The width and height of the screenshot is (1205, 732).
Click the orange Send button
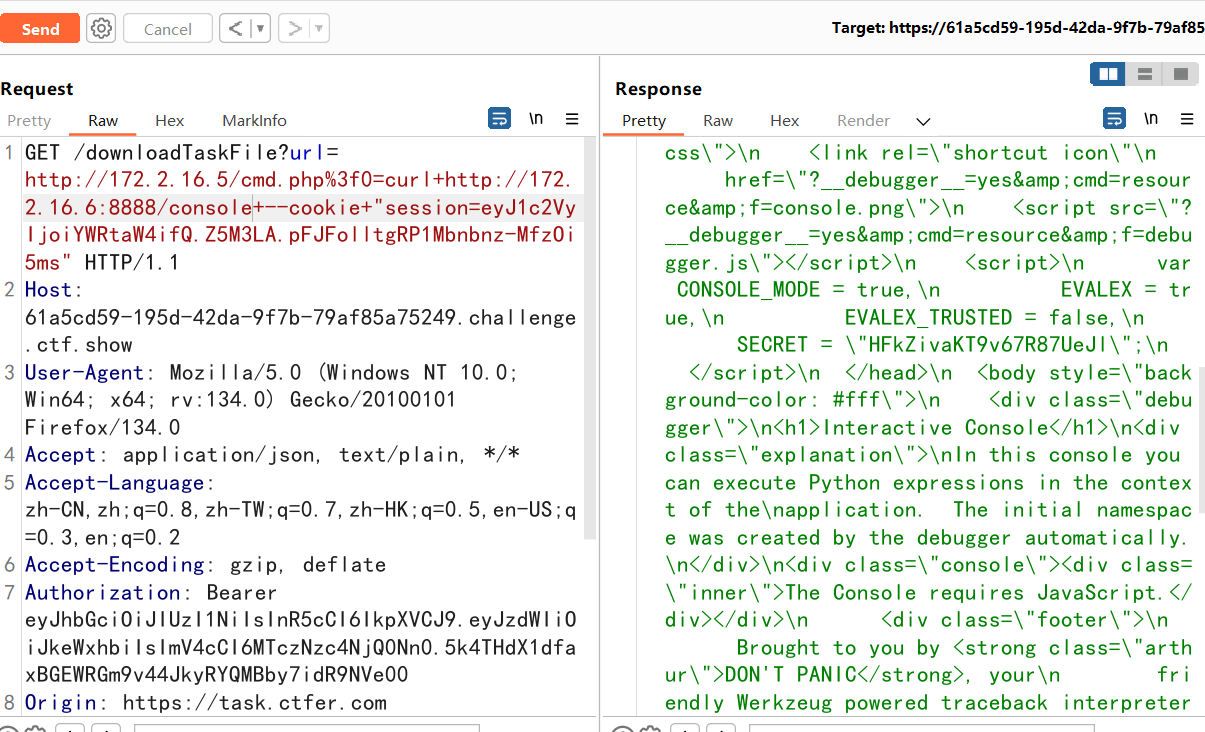[x=40, y=29]
